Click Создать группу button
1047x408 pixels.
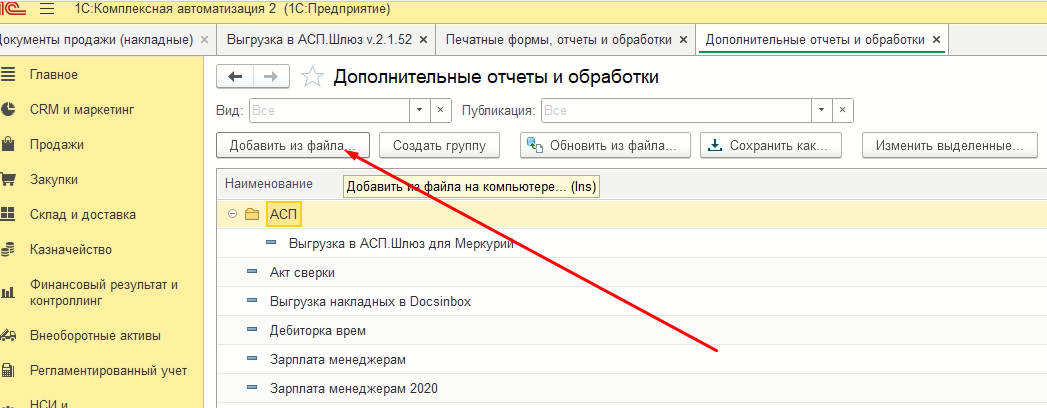(439, 145)
